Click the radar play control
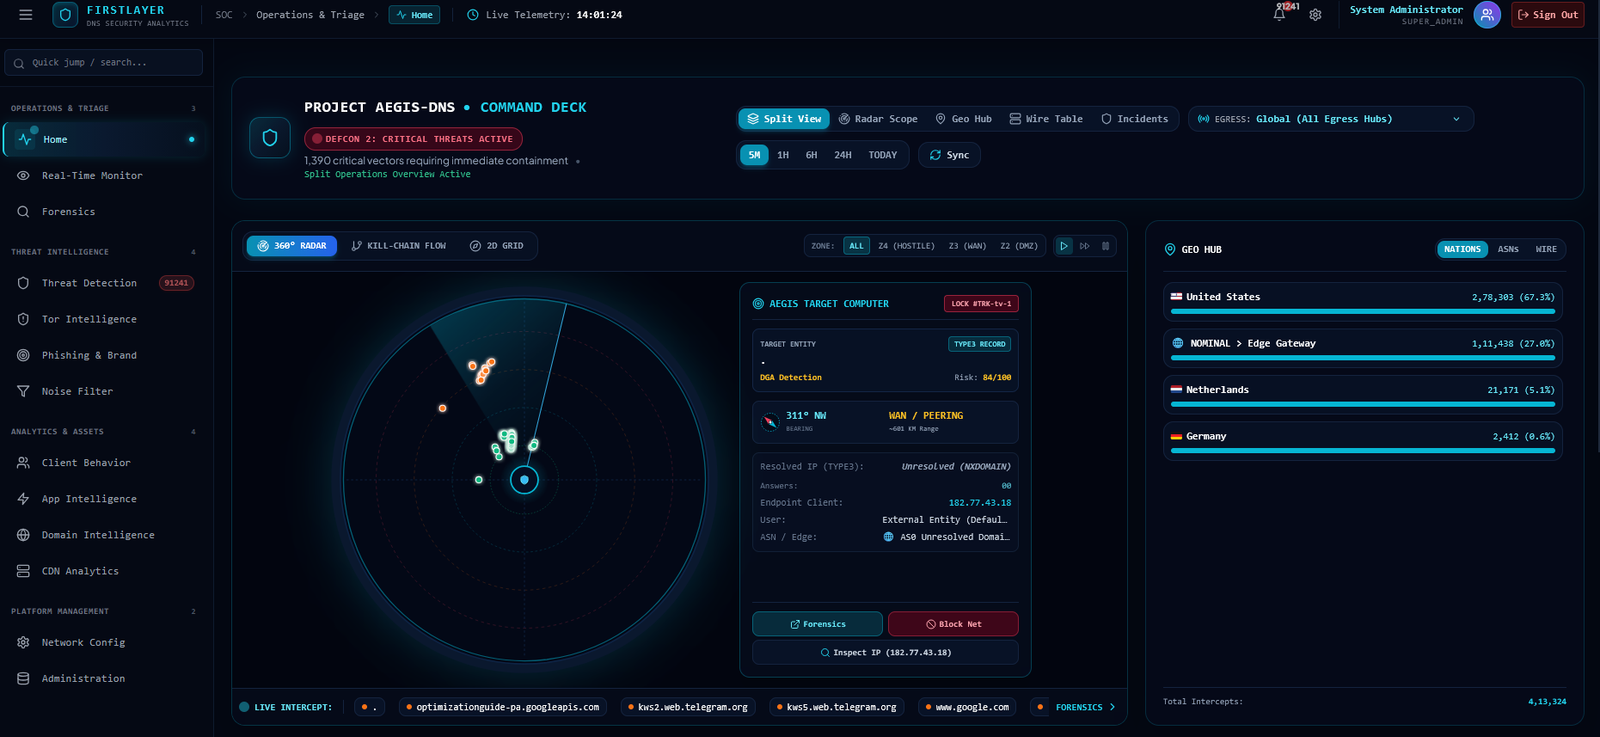The height and width of the screenshot is (737, 1600). (1064, 246)
